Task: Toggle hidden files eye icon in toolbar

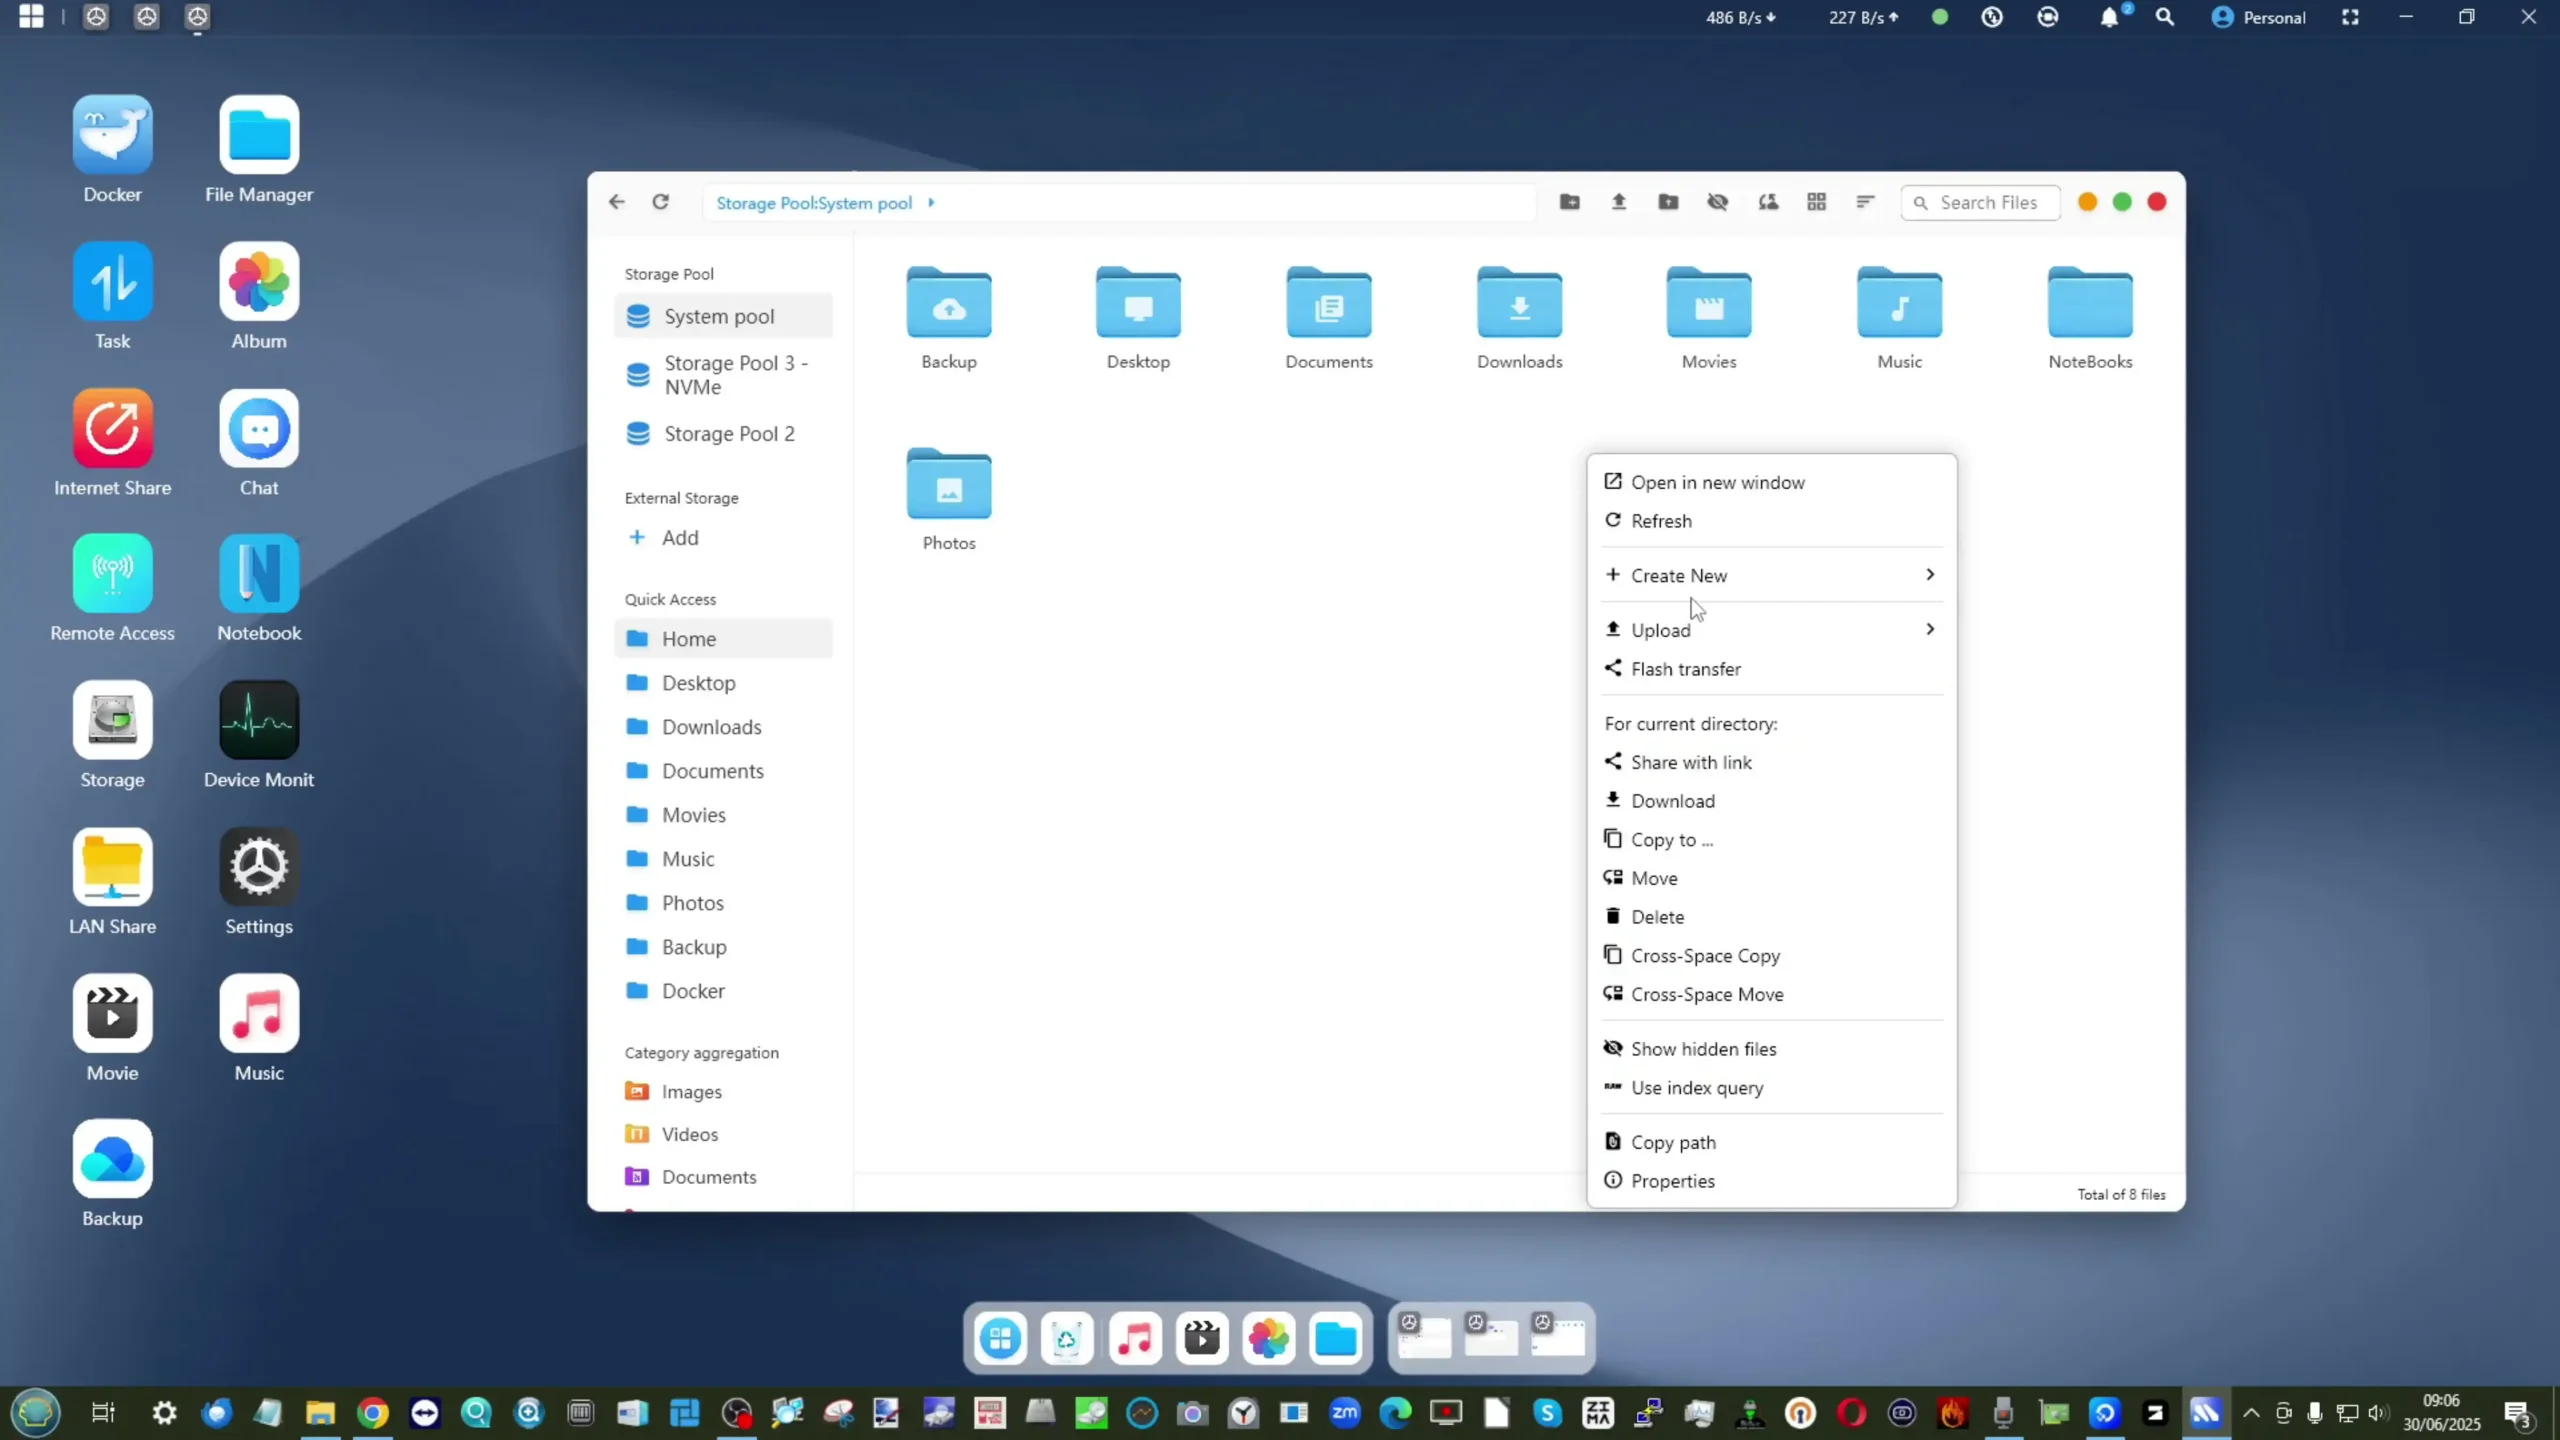Action: (x=1718, y=202)
